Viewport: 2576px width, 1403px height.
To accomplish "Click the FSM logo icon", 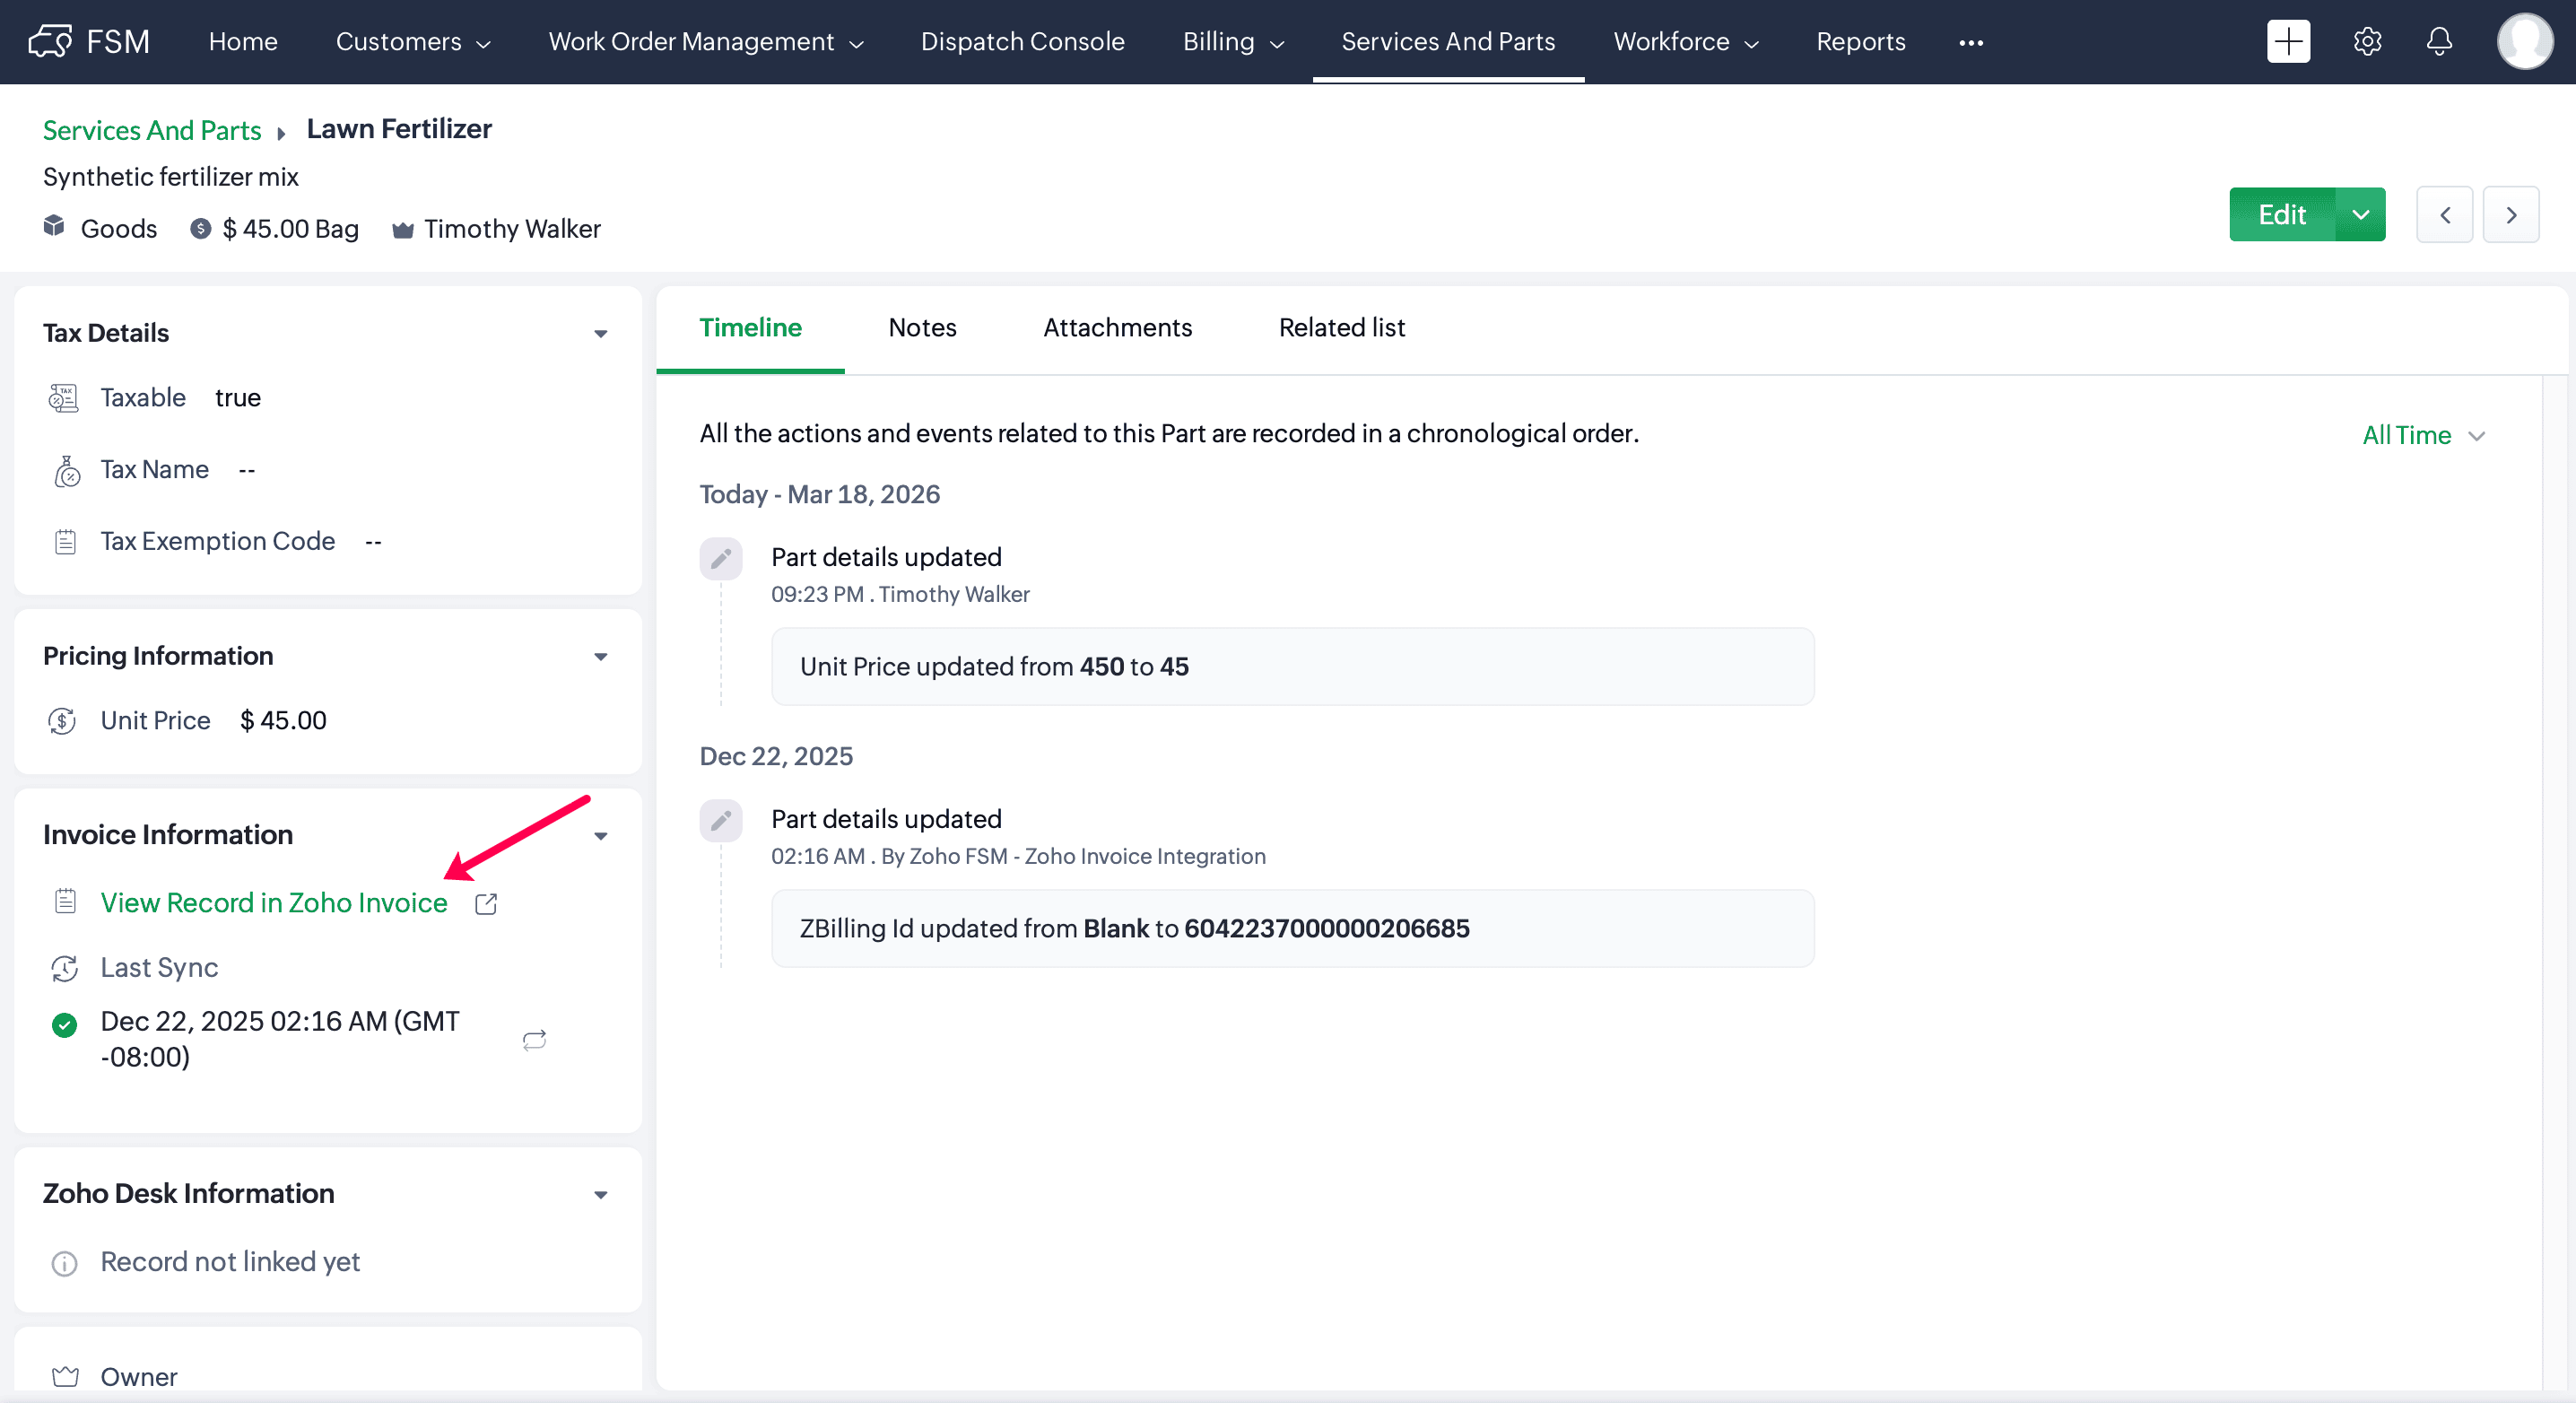I will (x=50, y=42).
